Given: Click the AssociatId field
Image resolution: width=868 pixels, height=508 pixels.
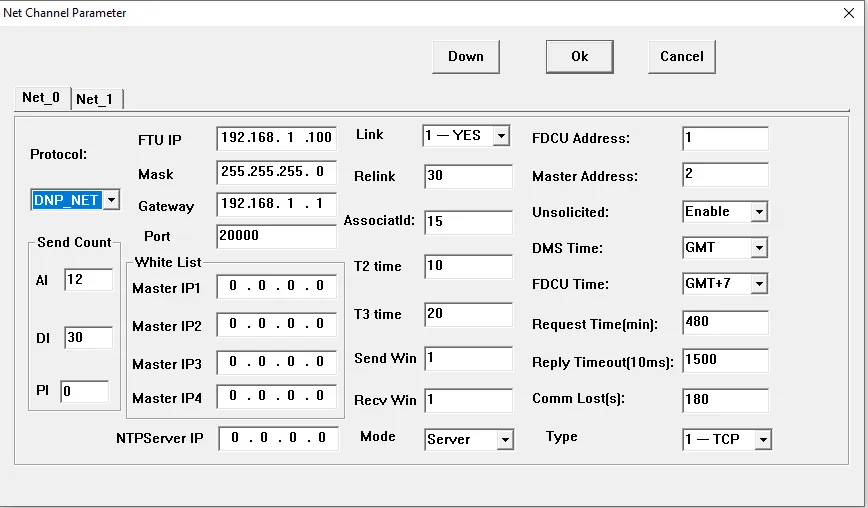Looking at the screenshot, I should tap(468, 222).
